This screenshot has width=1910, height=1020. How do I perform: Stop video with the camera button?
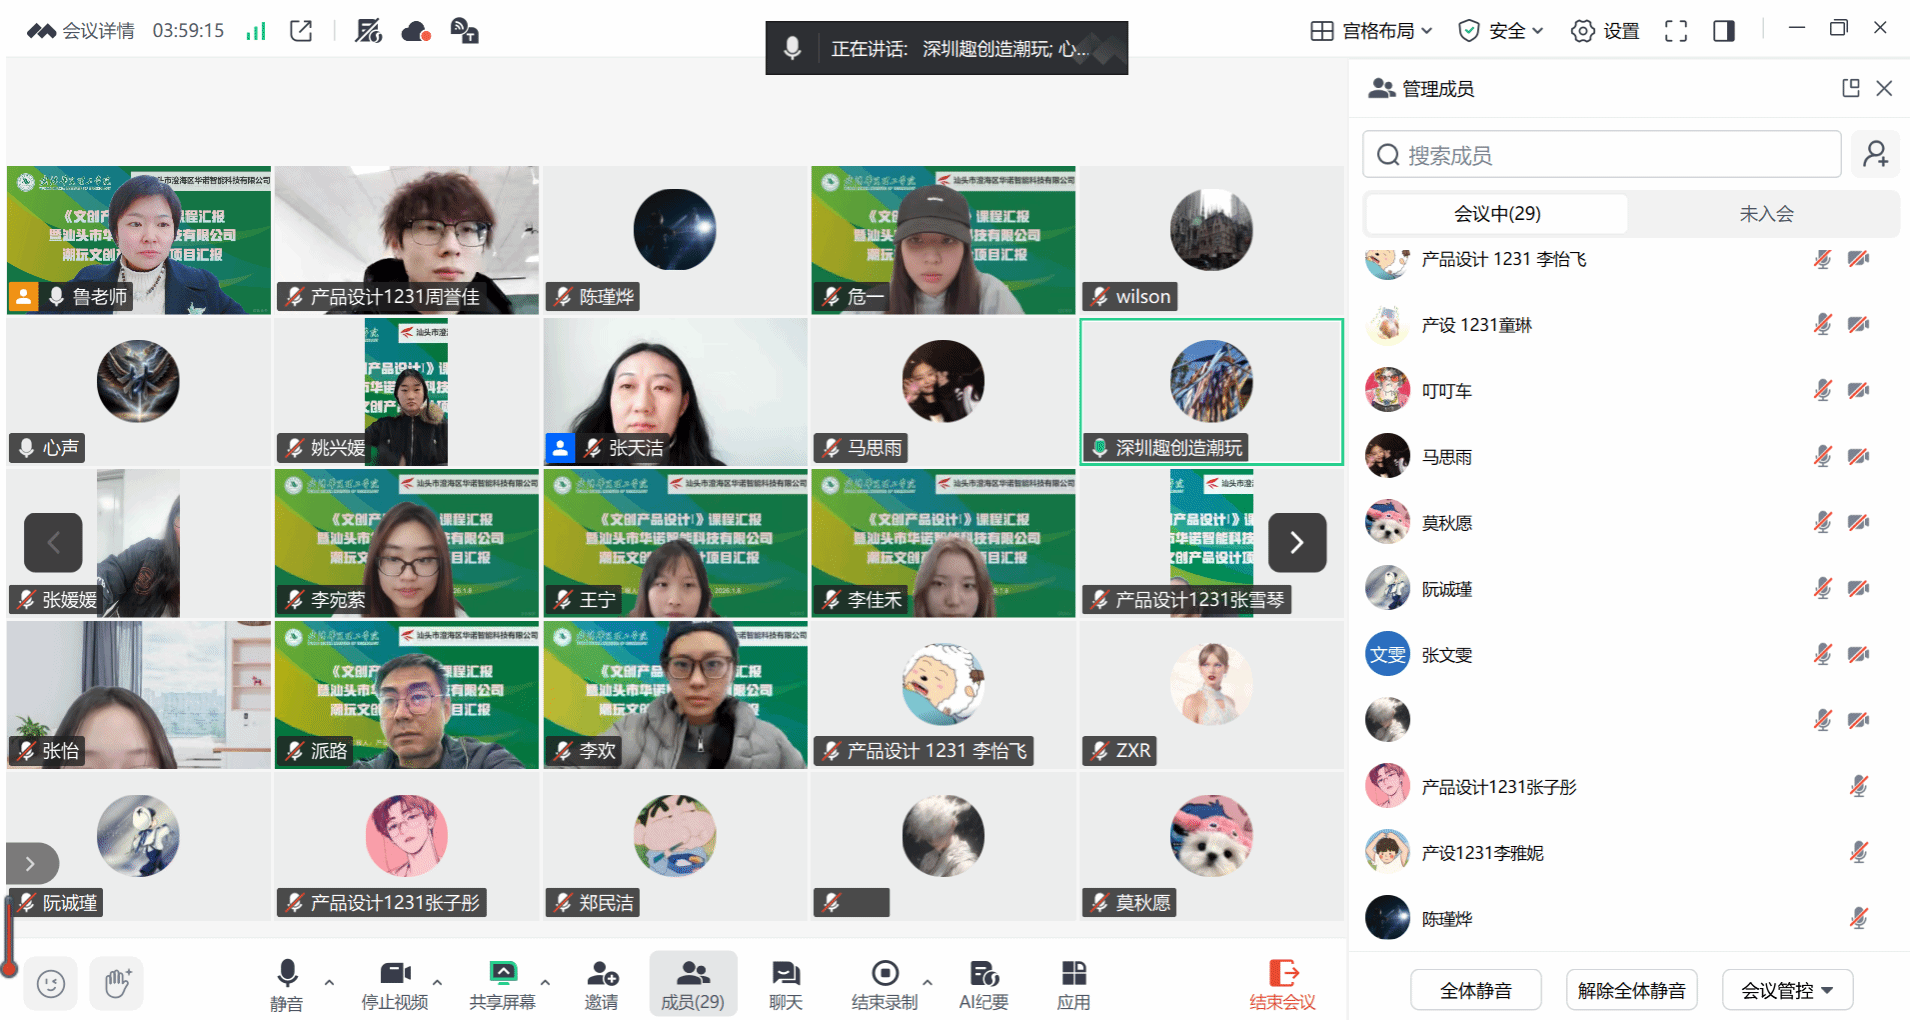394,984
